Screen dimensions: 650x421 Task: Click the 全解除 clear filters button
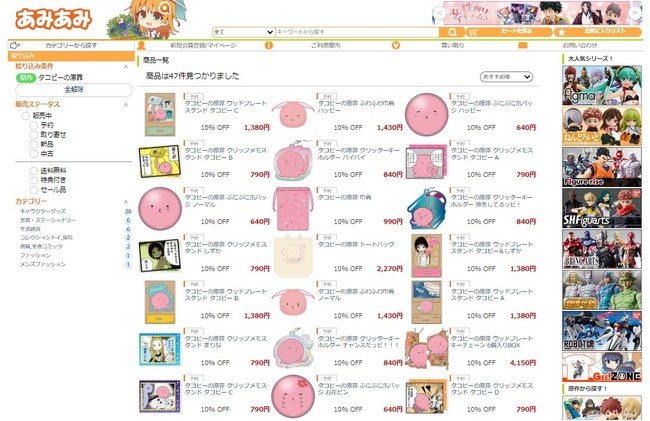point(74,90)
